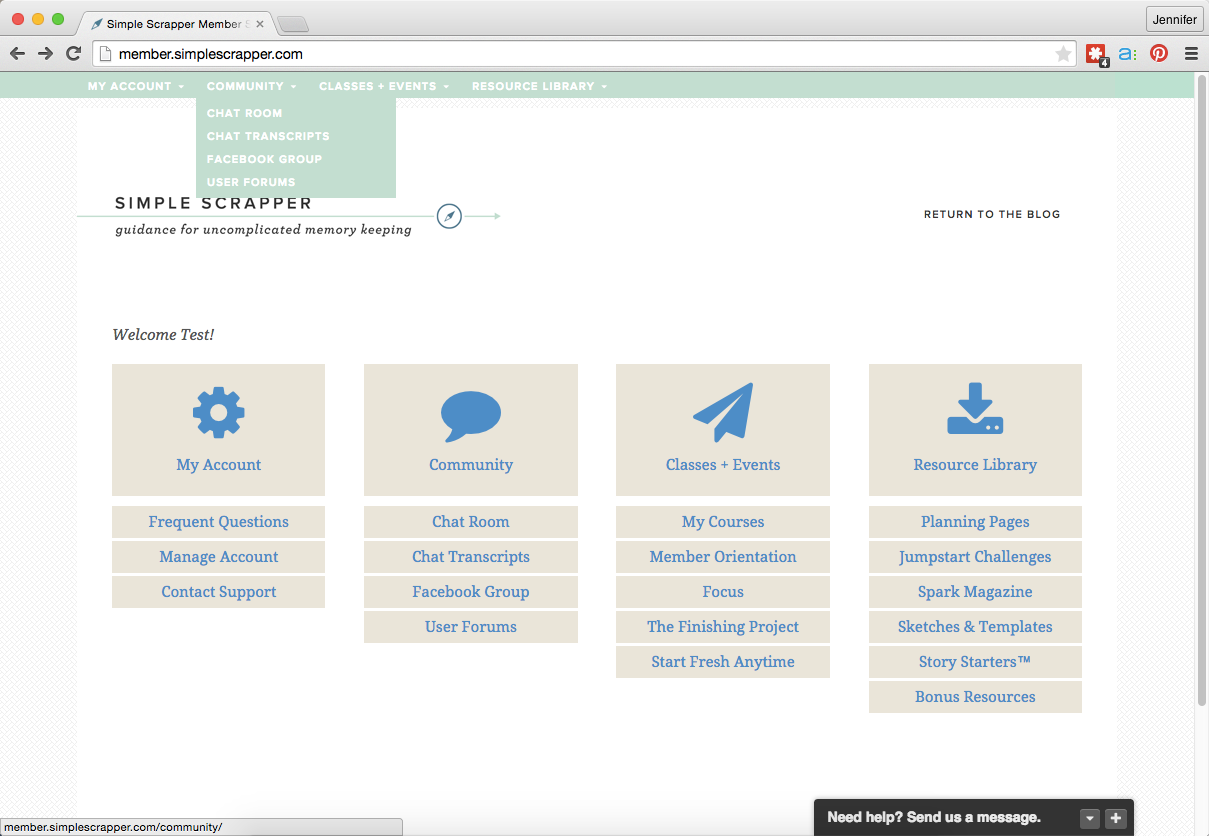The image size is (1209, 836).
Task: Open the Pinterest browser extension
Action: click(x=1159, y=54)
